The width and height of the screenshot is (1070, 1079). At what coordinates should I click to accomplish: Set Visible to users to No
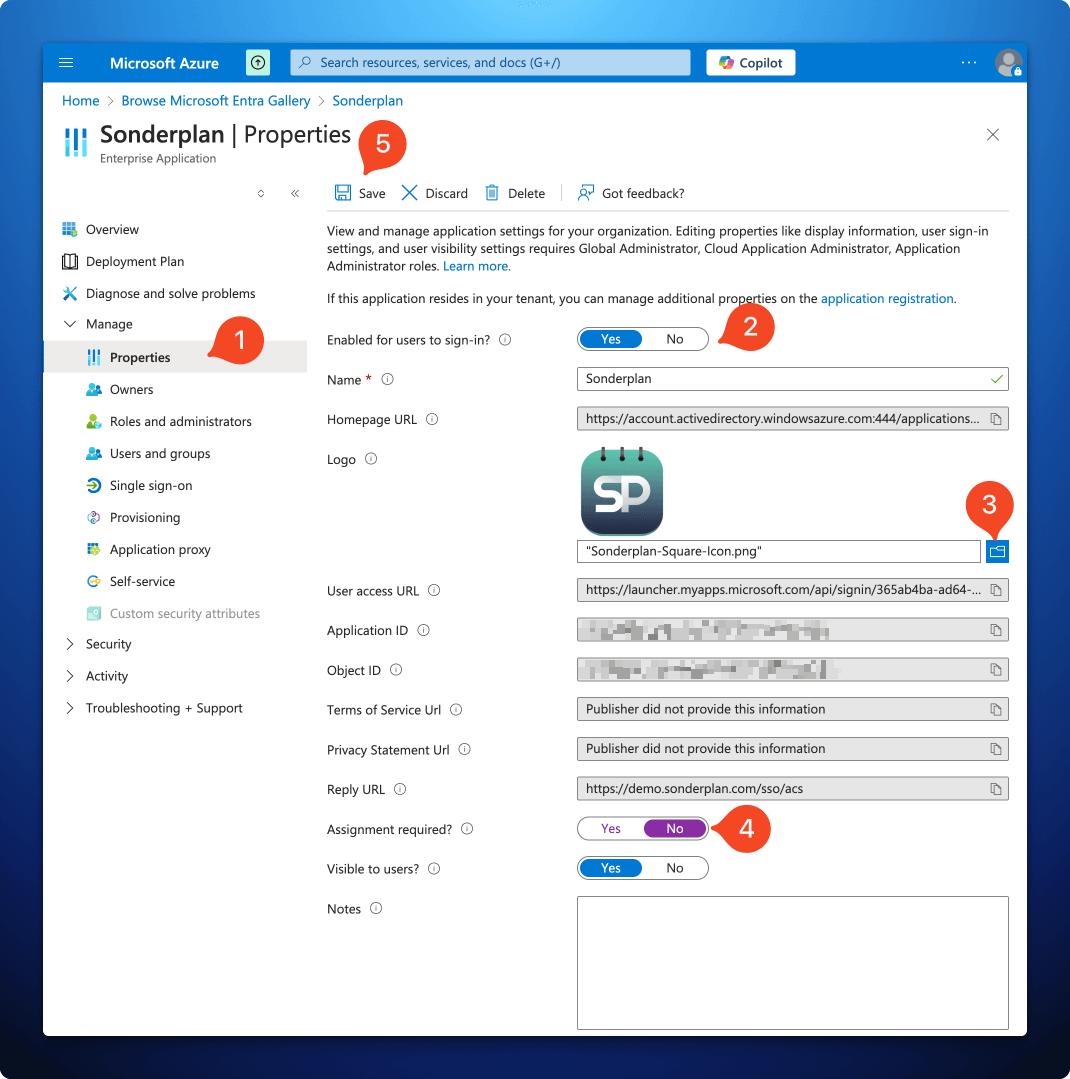coord(674,867)
